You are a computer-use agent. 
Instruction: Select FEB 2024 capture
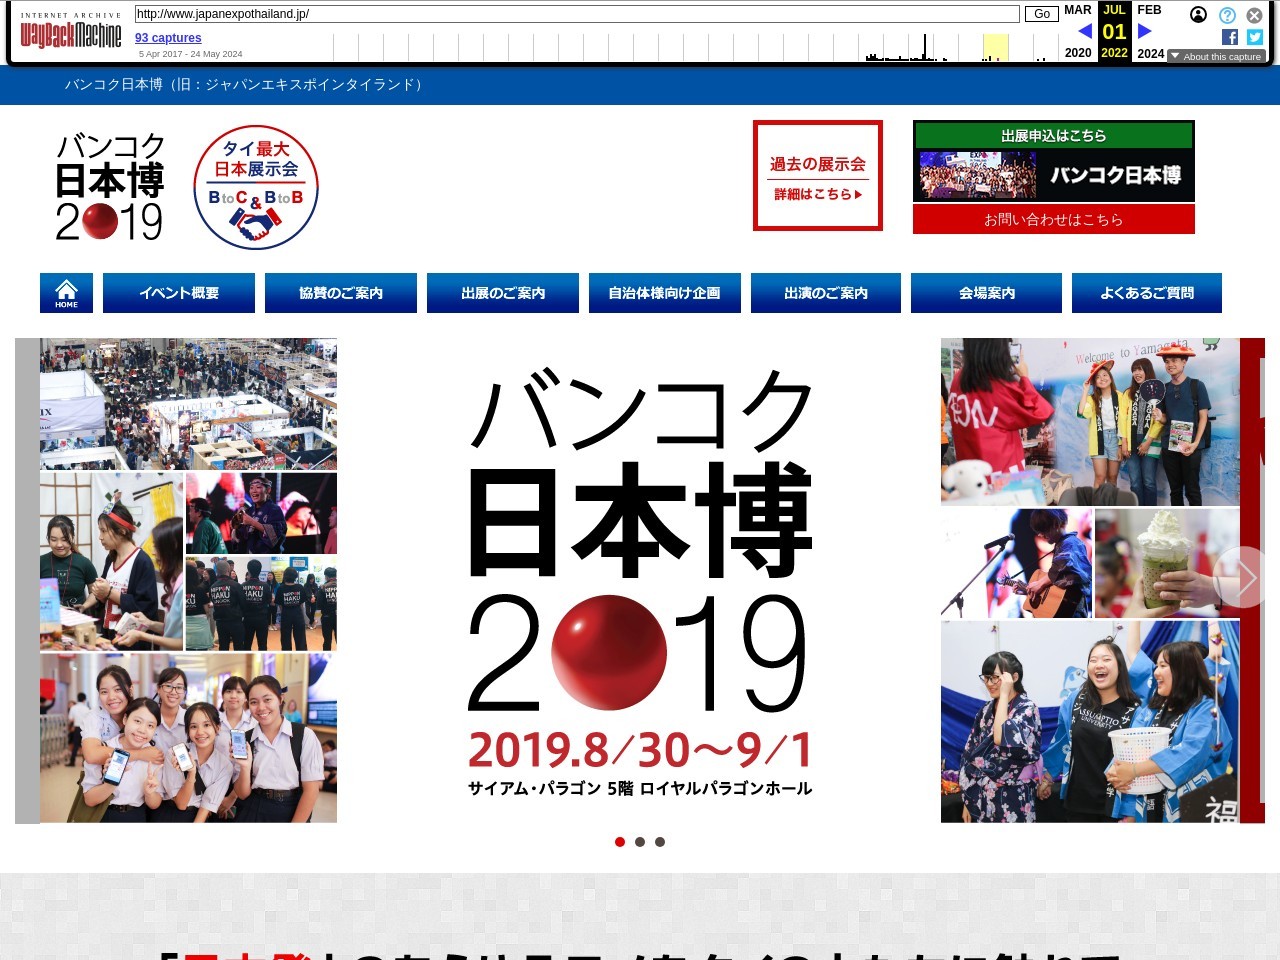(1150, 31)
